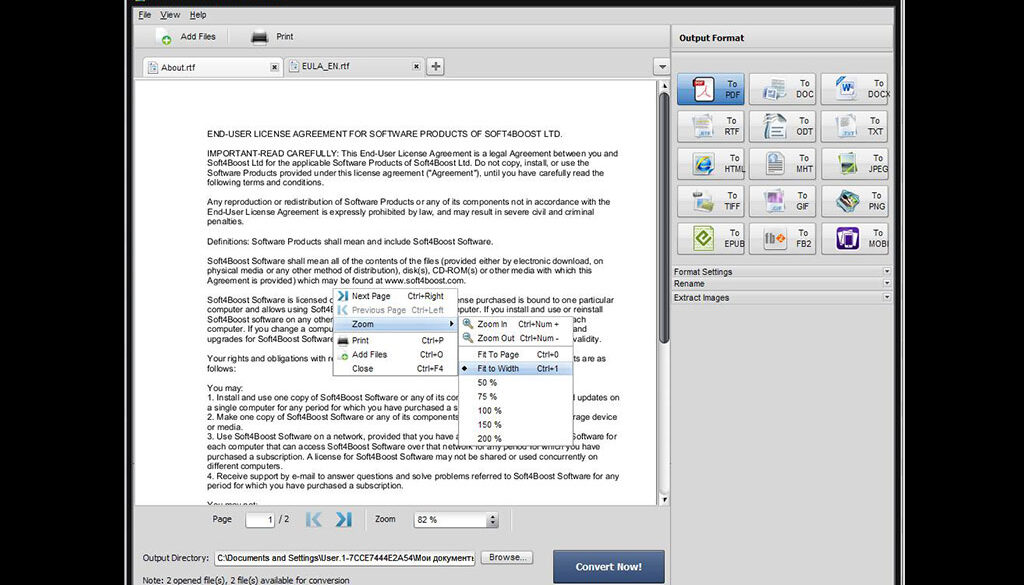Click the Convert Now! button
Viewport: 1024px width, 585px height.
tap(609, 566)
